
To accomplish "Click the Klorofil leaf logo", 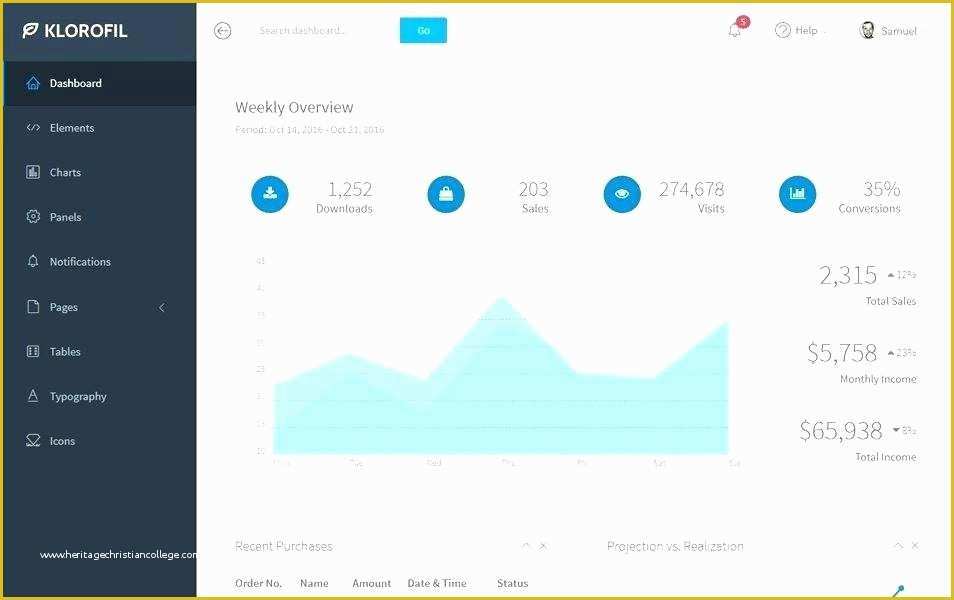I will [x=30, y=30].
